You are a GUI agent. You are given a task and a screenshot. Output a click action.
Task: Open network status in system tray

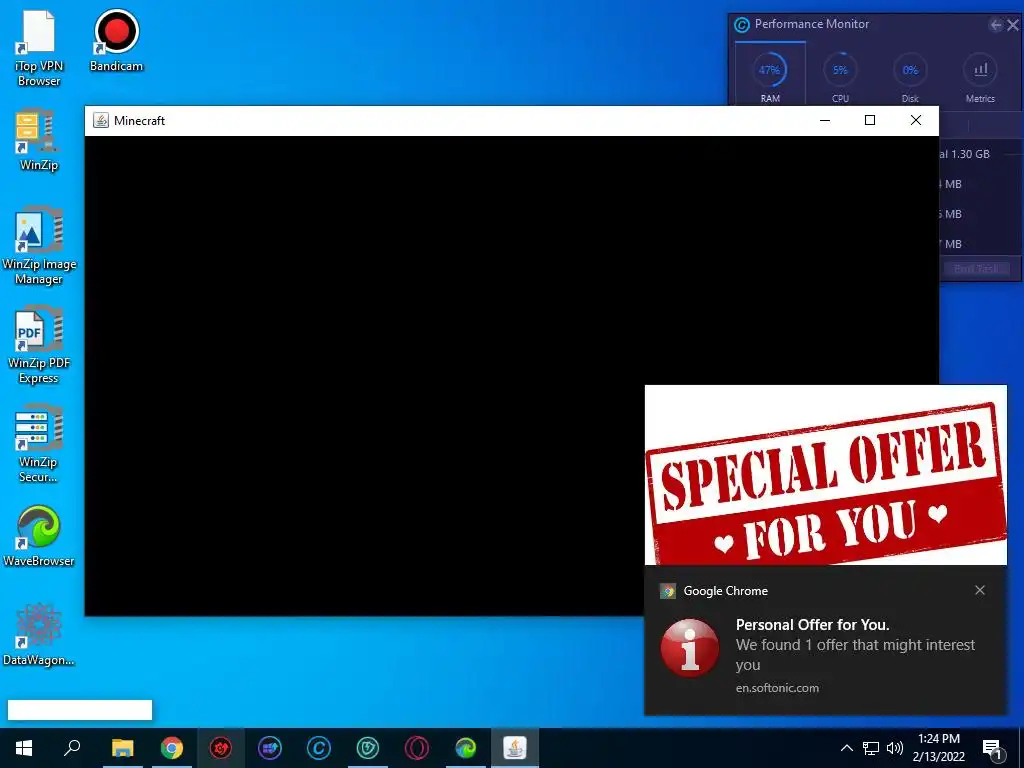871,748
